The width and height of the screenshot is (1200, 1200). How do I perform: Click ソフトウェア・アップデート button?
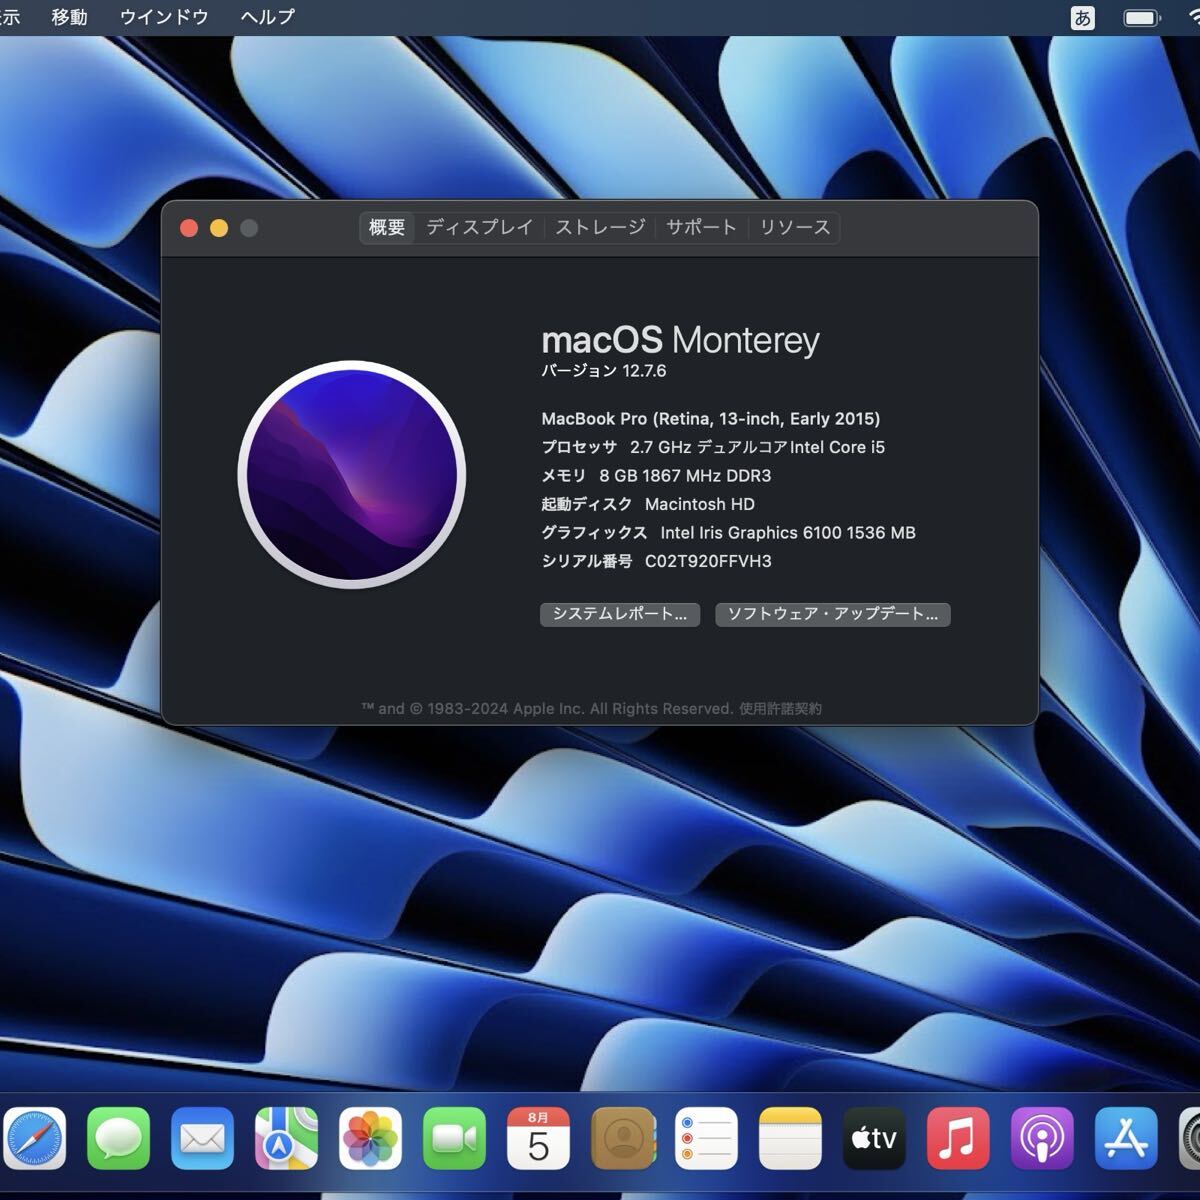point(833,614)
